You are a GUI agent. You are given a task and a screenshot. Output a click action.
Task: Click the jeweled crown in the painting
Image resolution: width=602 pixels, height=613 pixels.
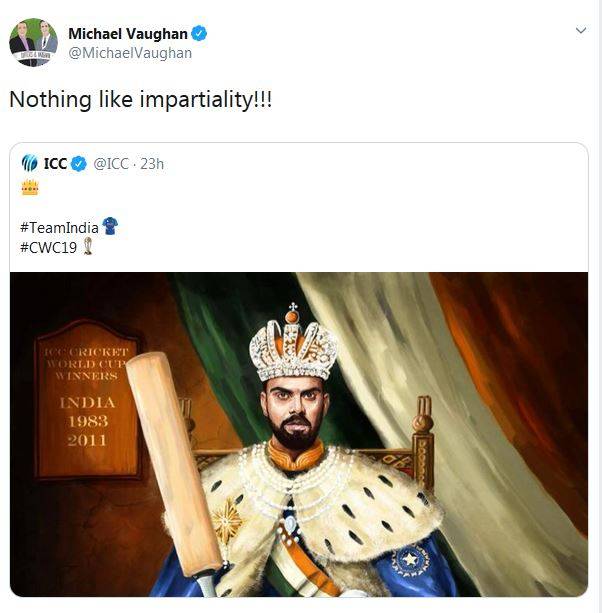pos(293,347)
